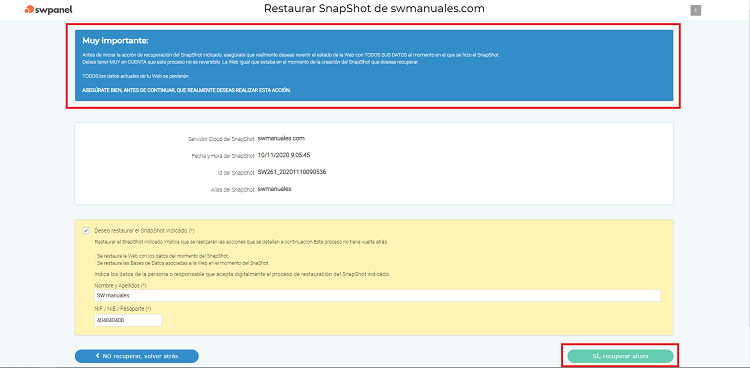The image size is (750, 368).
Task: Click the 'Alias del SnapShot' label
Action: (232, 190)
